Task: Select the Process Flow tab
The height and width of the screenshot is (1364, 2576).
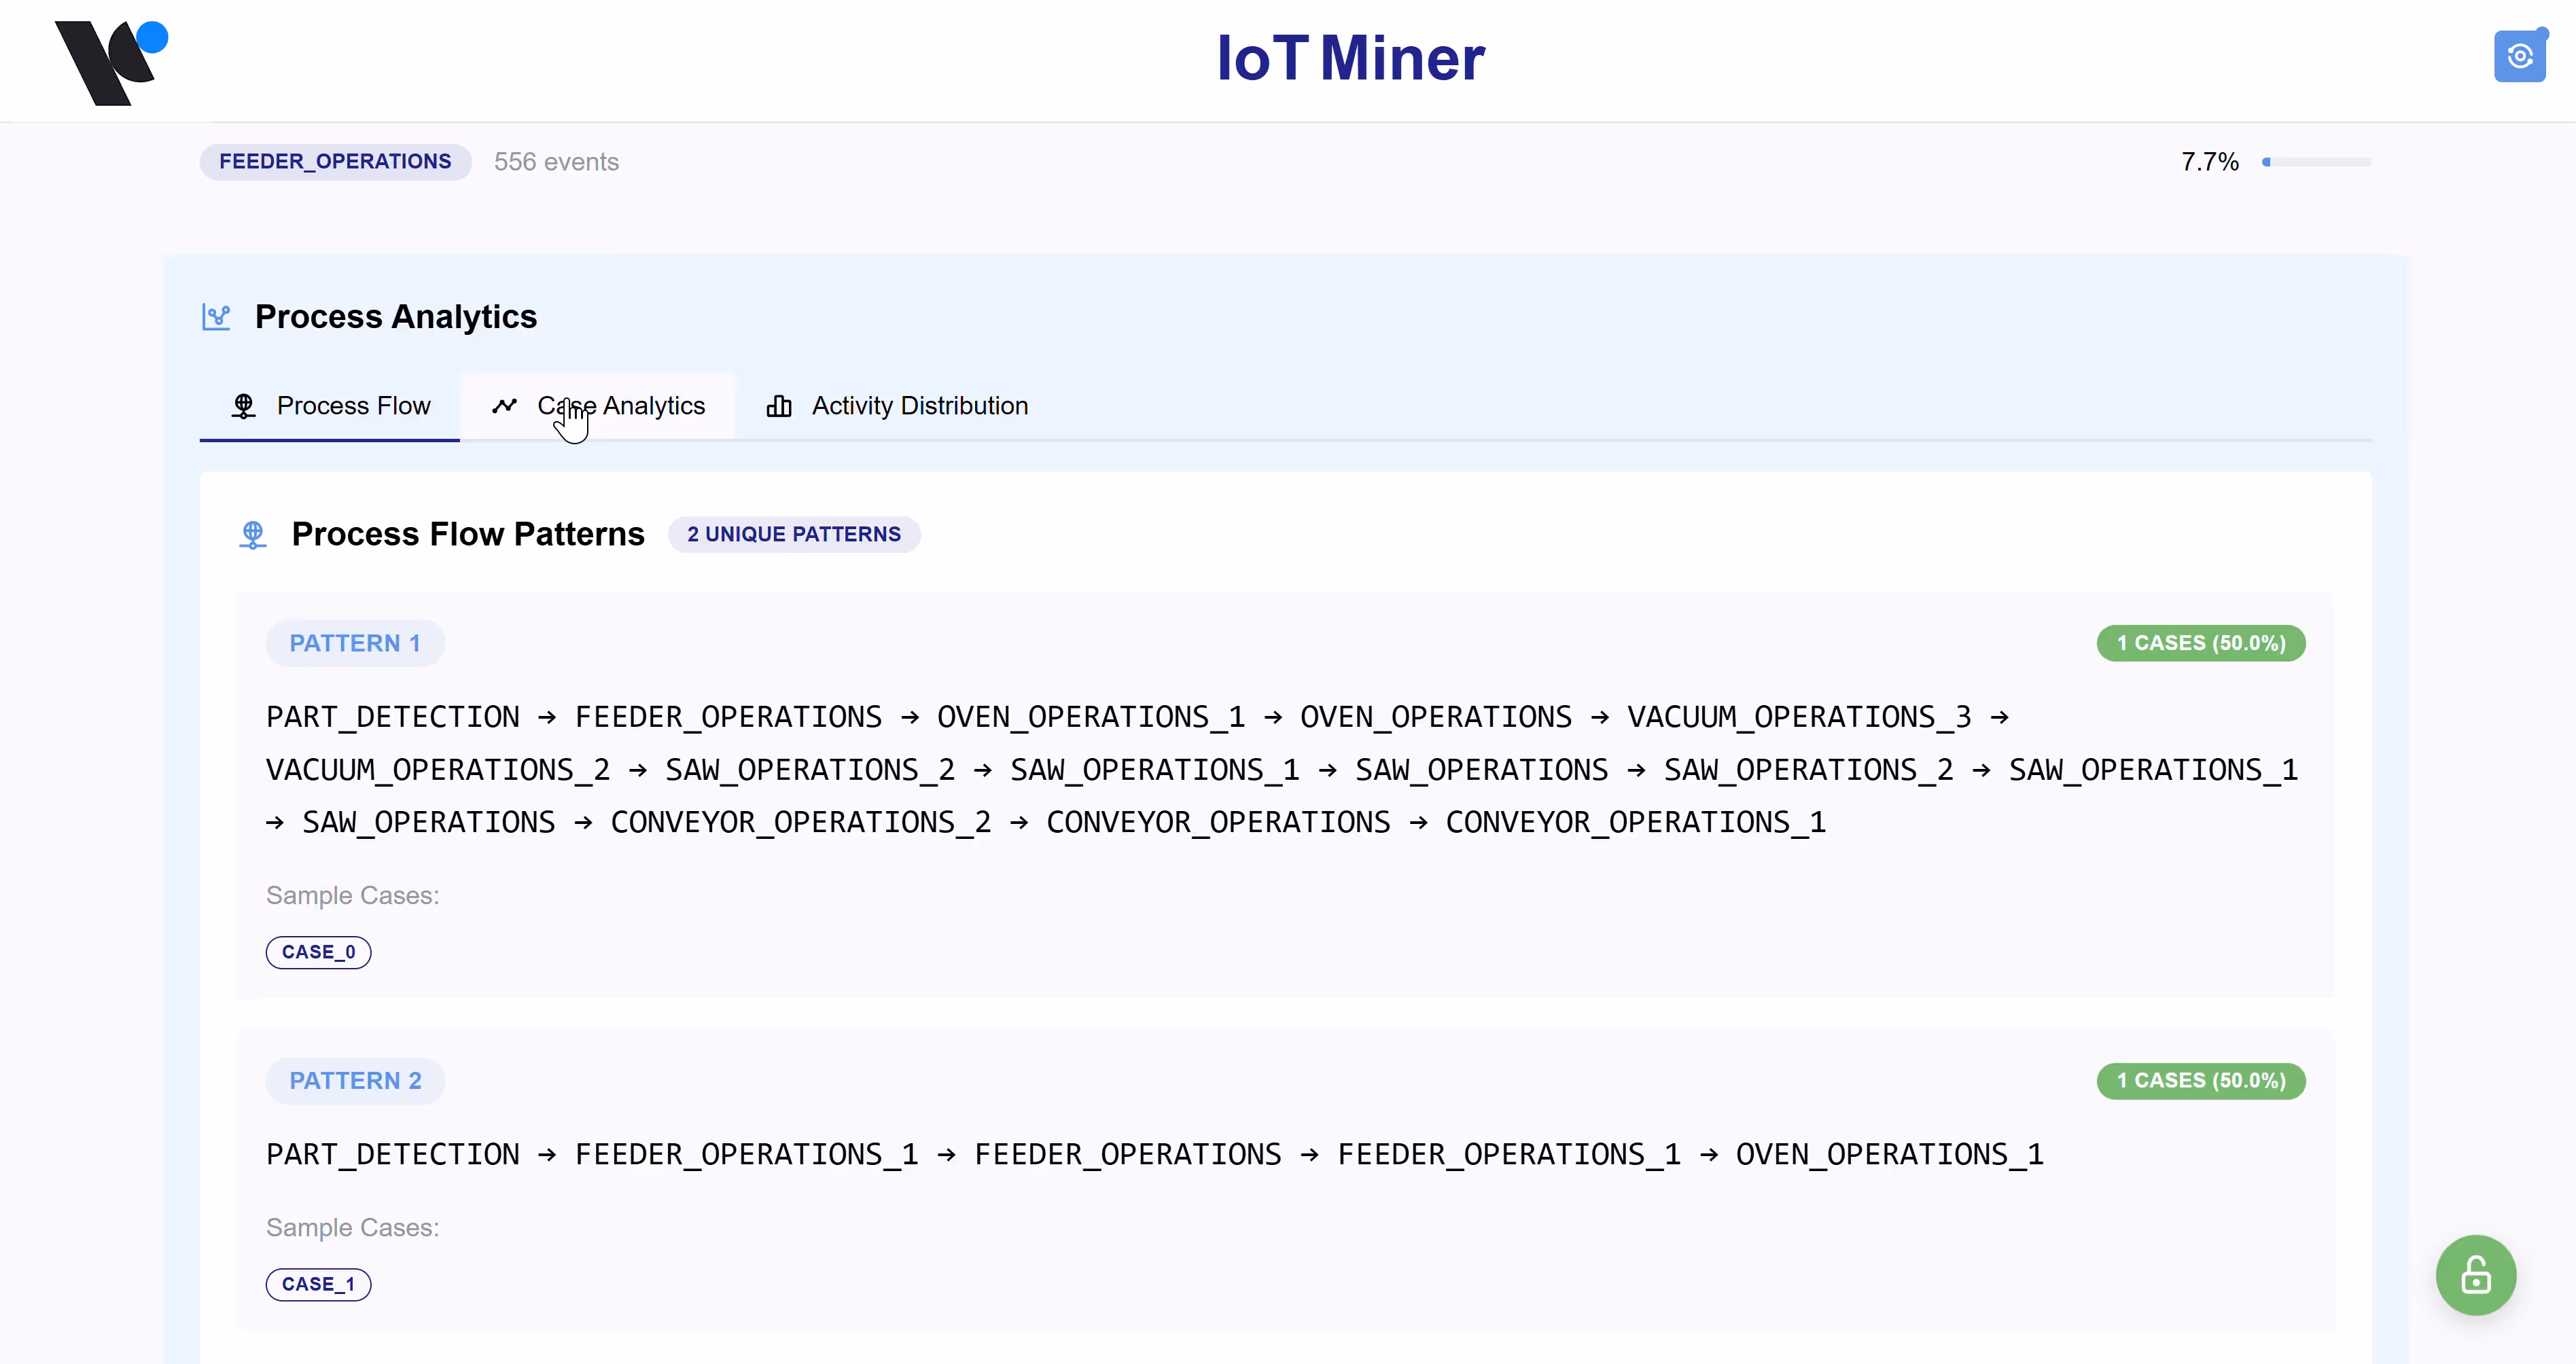Action: pos(354,406)
